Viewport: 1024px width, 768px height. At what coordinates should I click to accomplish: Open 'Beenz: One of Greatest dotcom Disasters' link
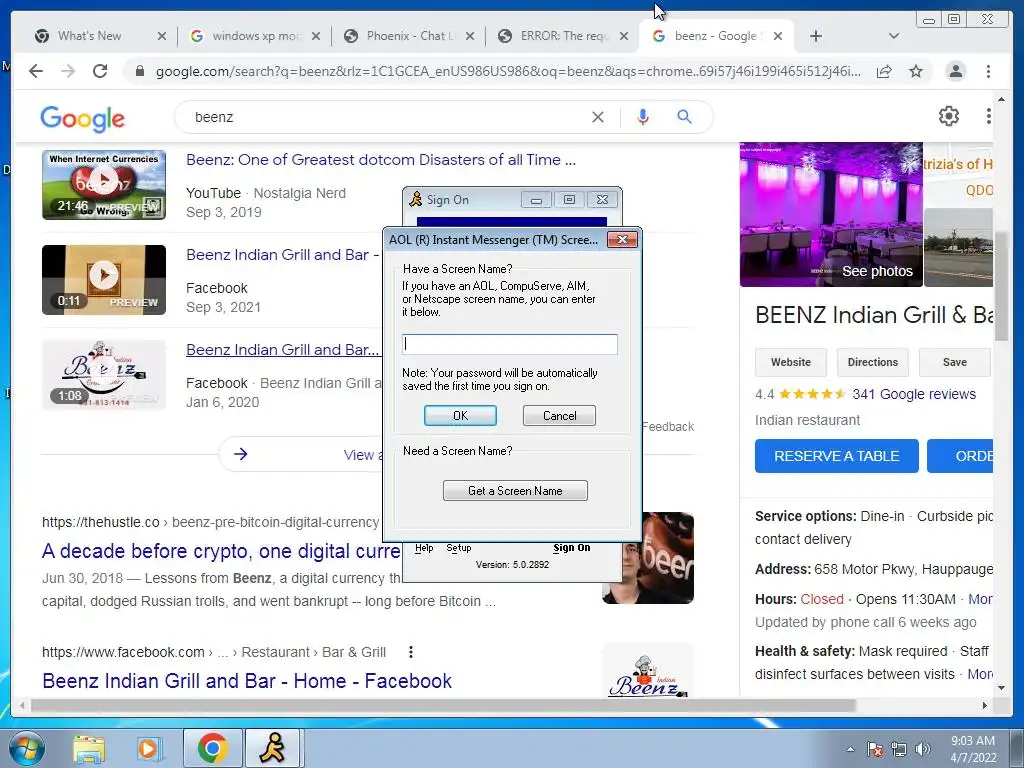(381, 159)
